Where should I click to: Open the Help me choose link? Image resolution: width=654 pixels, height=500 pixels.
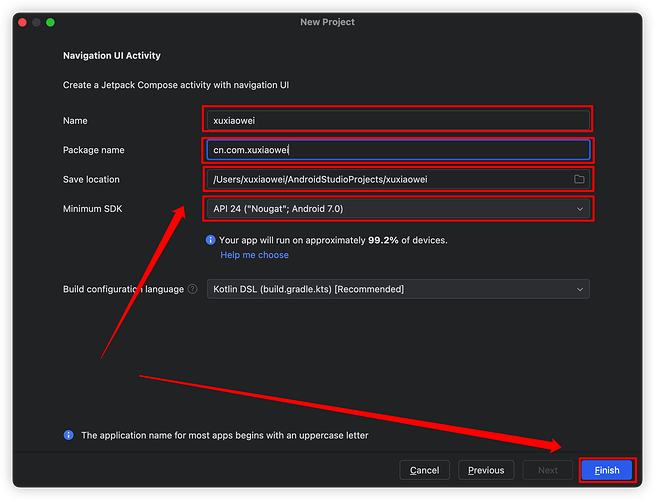pos(254,255)
